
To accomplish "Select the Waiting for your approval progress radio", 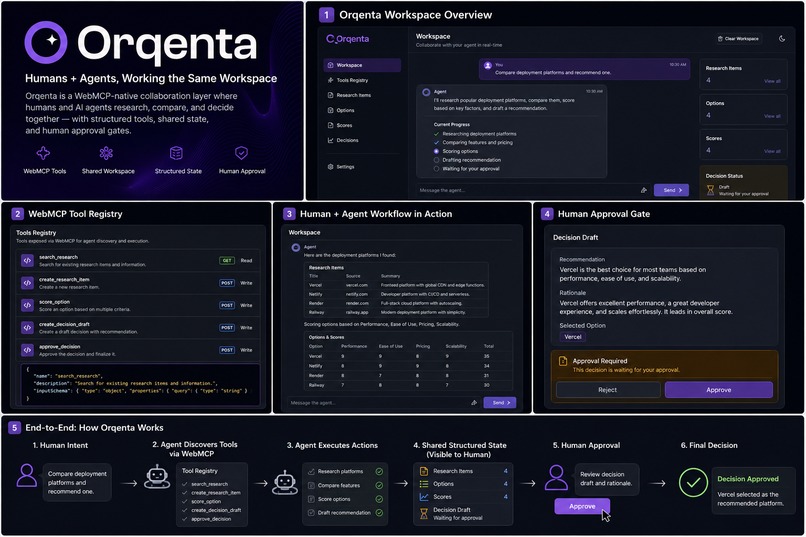I will (436, 169).
